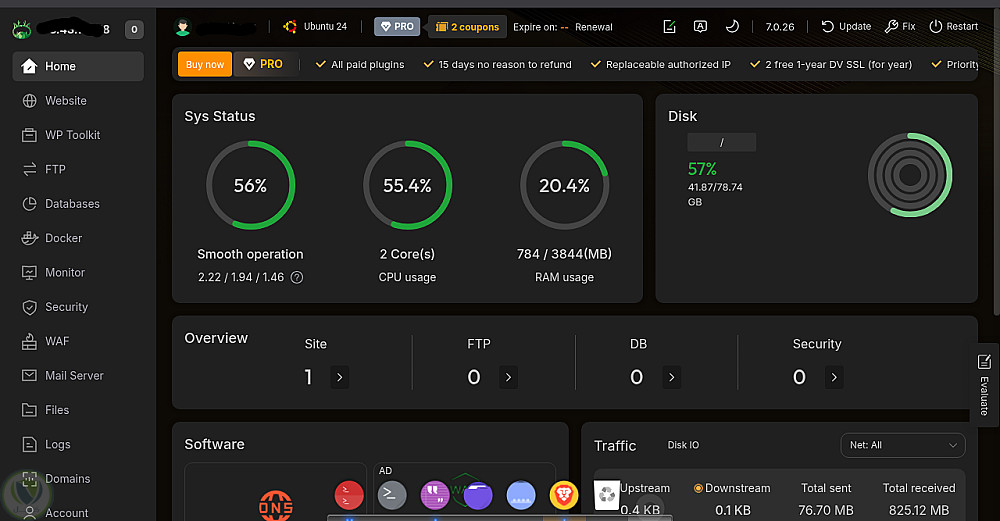The image size is (1000, 521).
Task: Expand the FTP count arrow
Action: [x=508, y=378]
